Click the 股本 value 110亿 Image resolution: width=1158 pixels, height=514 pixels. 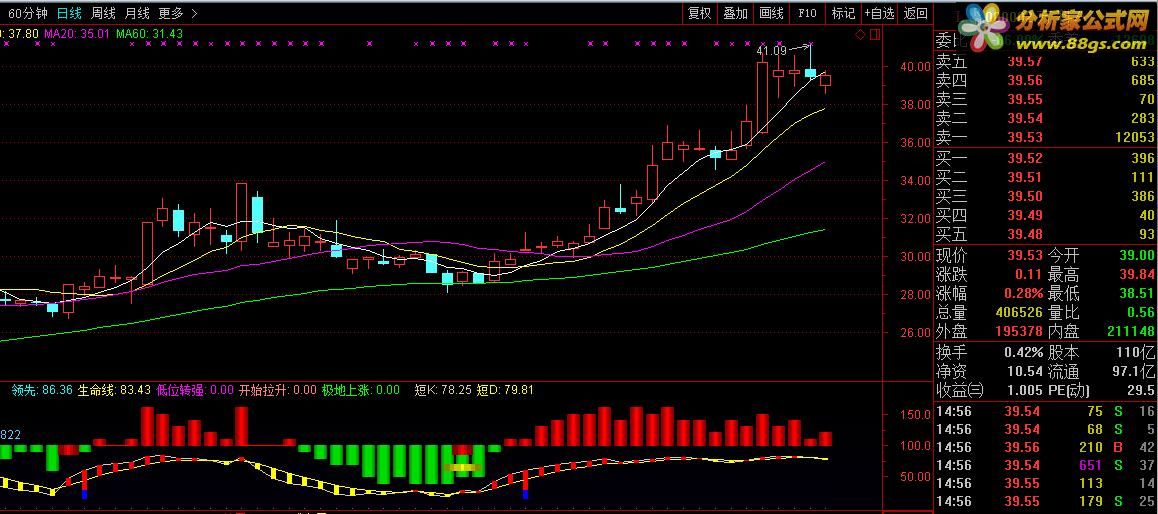1135,352
